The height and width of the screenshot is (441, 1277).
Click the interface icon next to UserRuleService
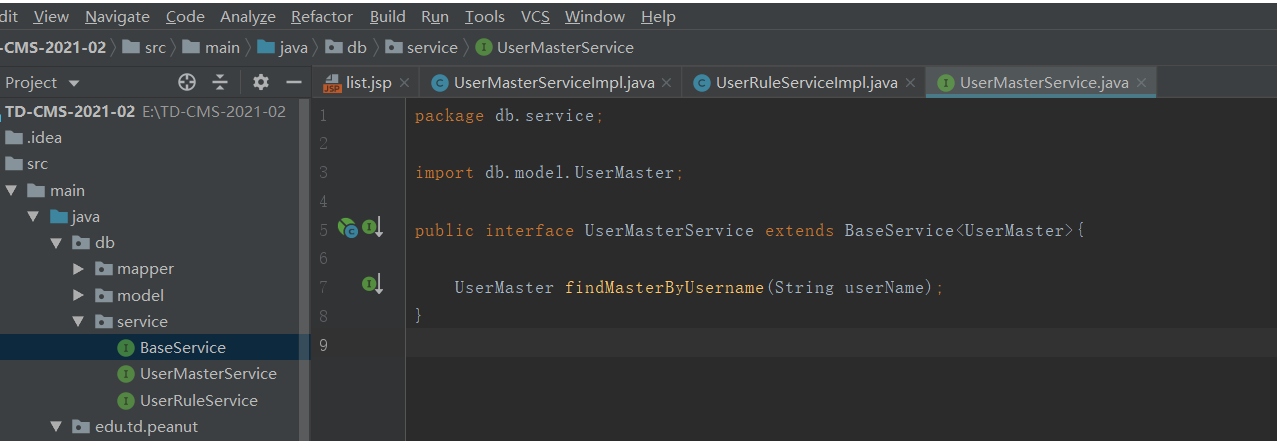pos(125,400)
